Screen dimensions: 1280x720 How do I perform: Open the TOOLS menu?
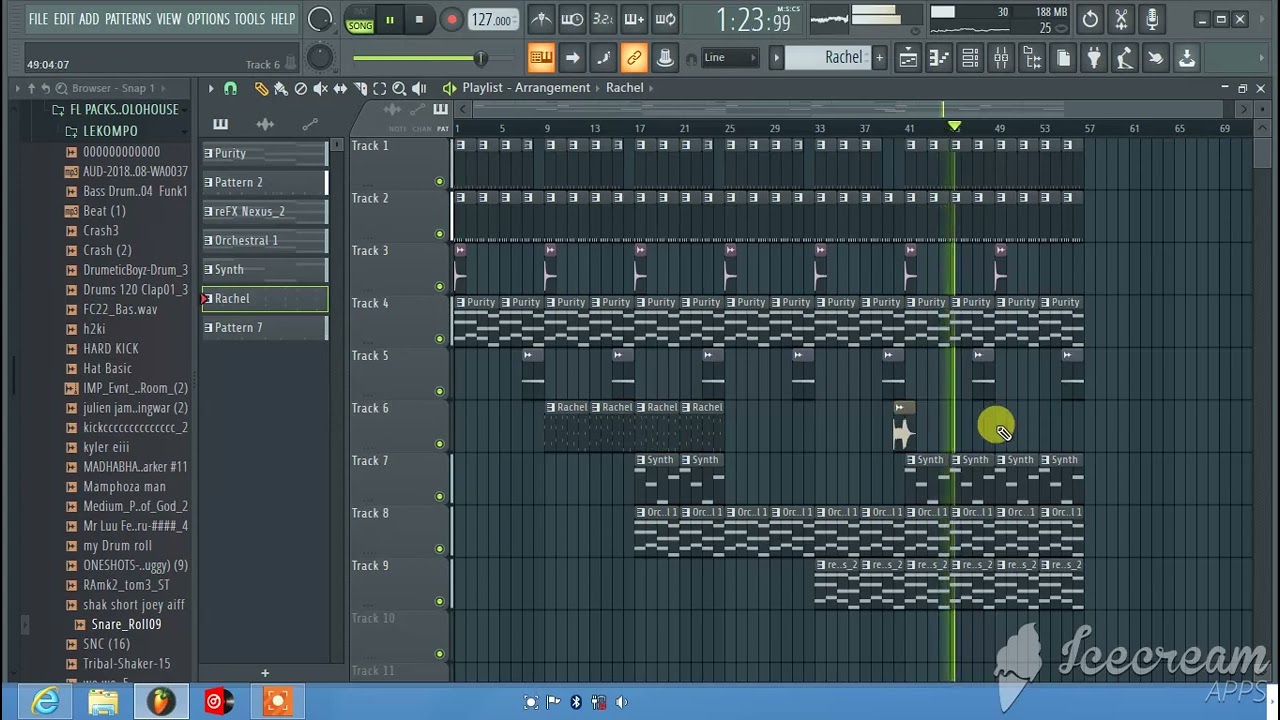[x=250, y=19]
